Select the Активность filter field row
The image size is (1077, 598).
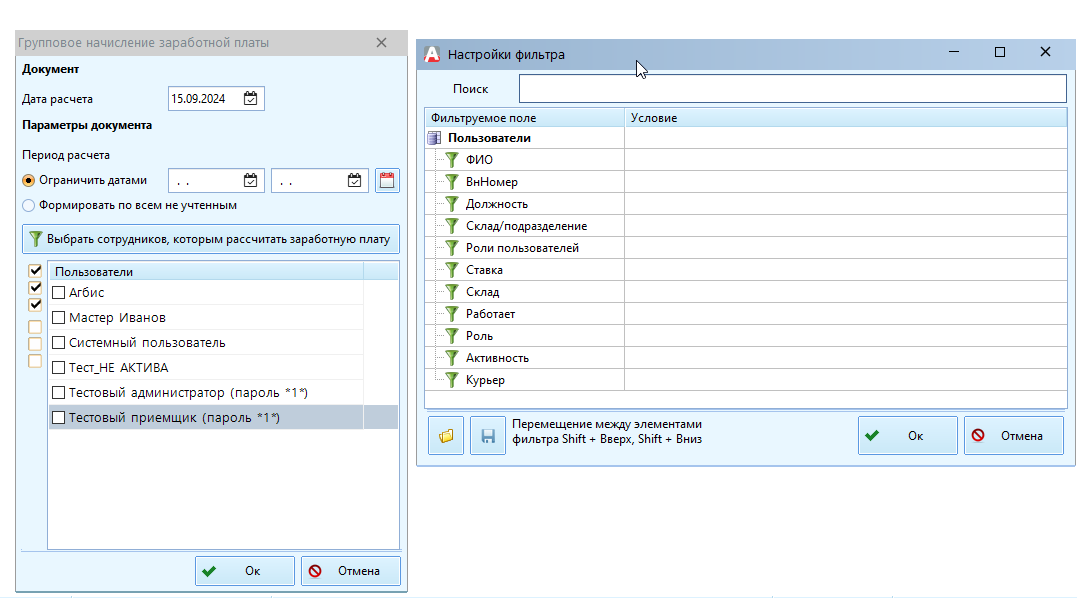pyautogui.click(x=497, y=358)
